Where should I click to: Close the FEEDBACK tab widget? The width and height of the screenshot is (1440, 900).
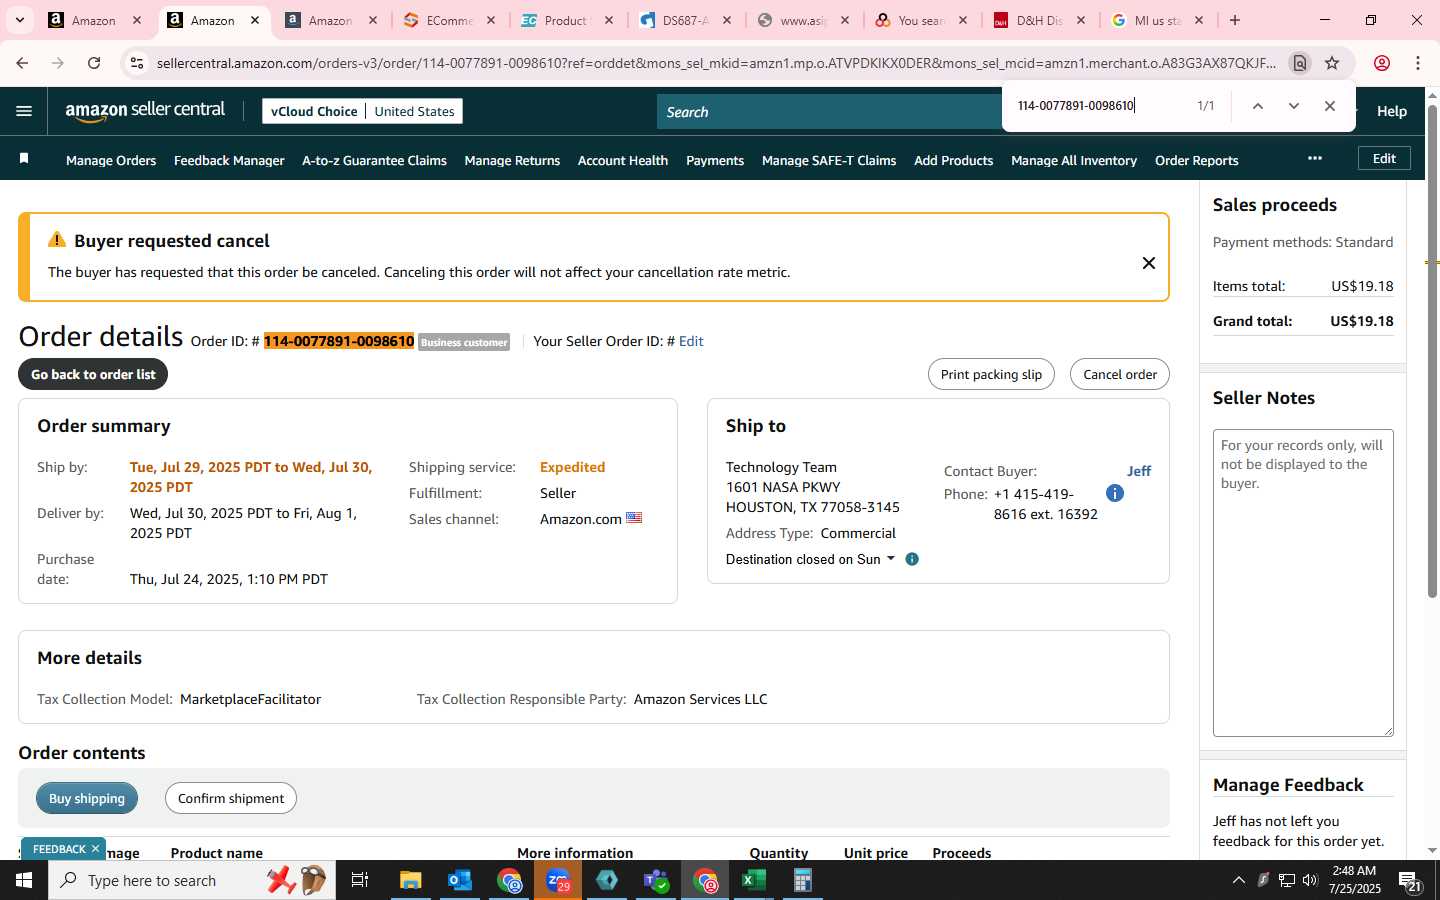coord(96,849)
